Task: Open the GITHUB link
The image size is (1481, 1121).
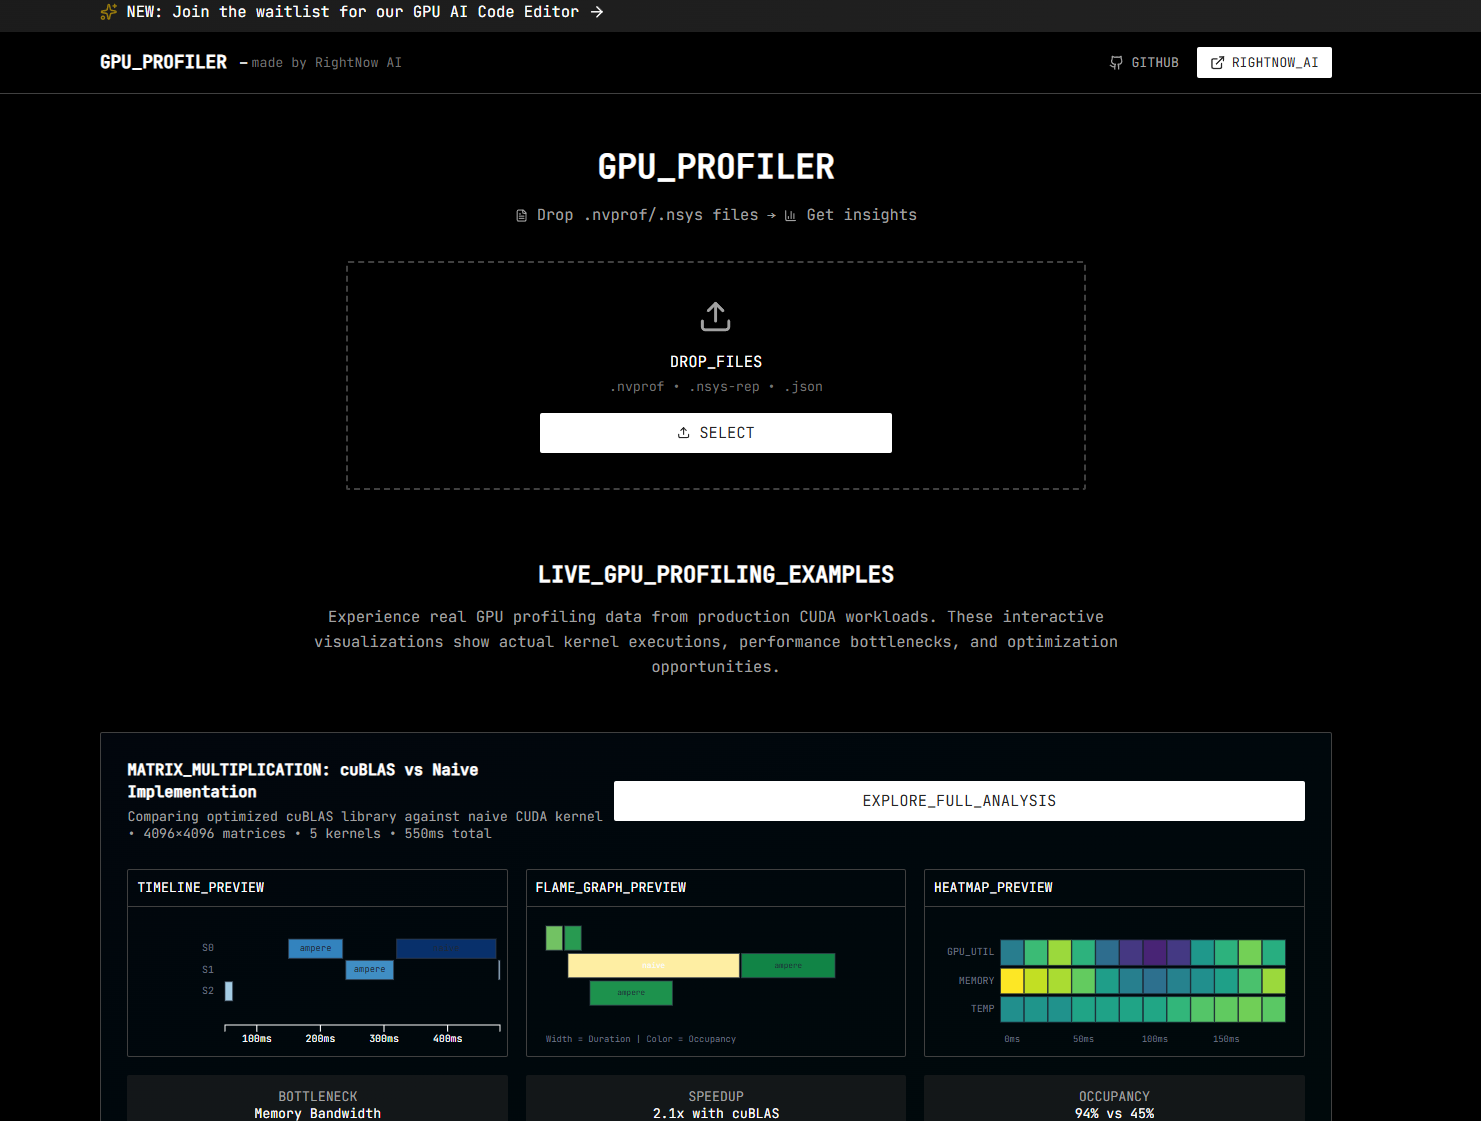Action: click(1144, 62)
